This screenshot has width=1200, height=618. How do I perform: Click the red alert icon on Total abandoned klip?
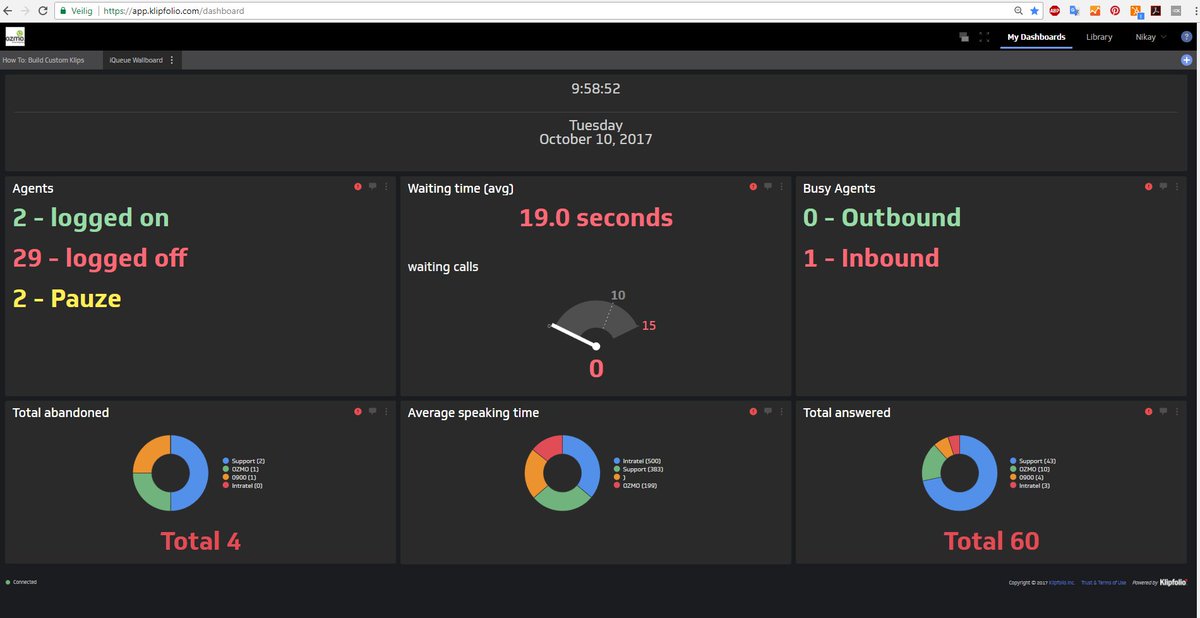tap(358, 411)
